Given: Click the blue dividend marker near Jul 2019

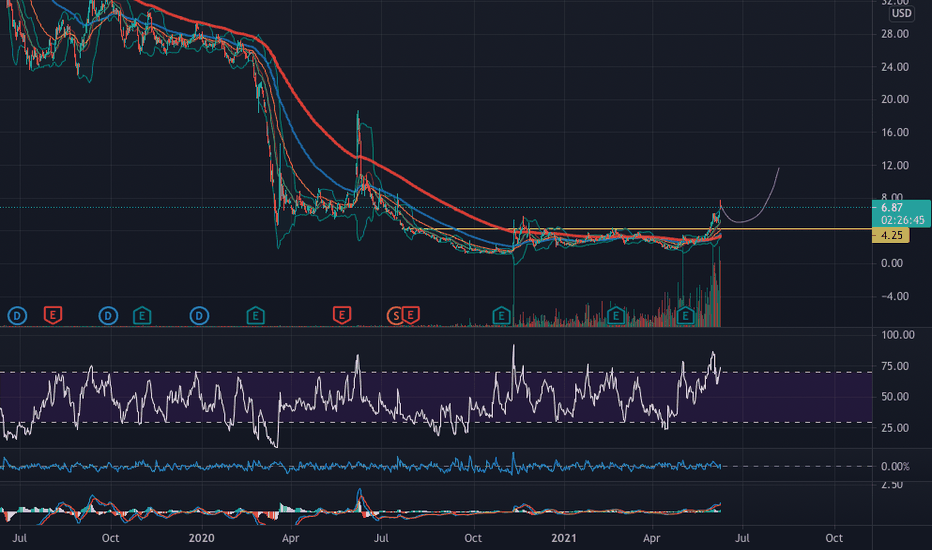Looking at the screenshot, I should click(x=17, y=316).
